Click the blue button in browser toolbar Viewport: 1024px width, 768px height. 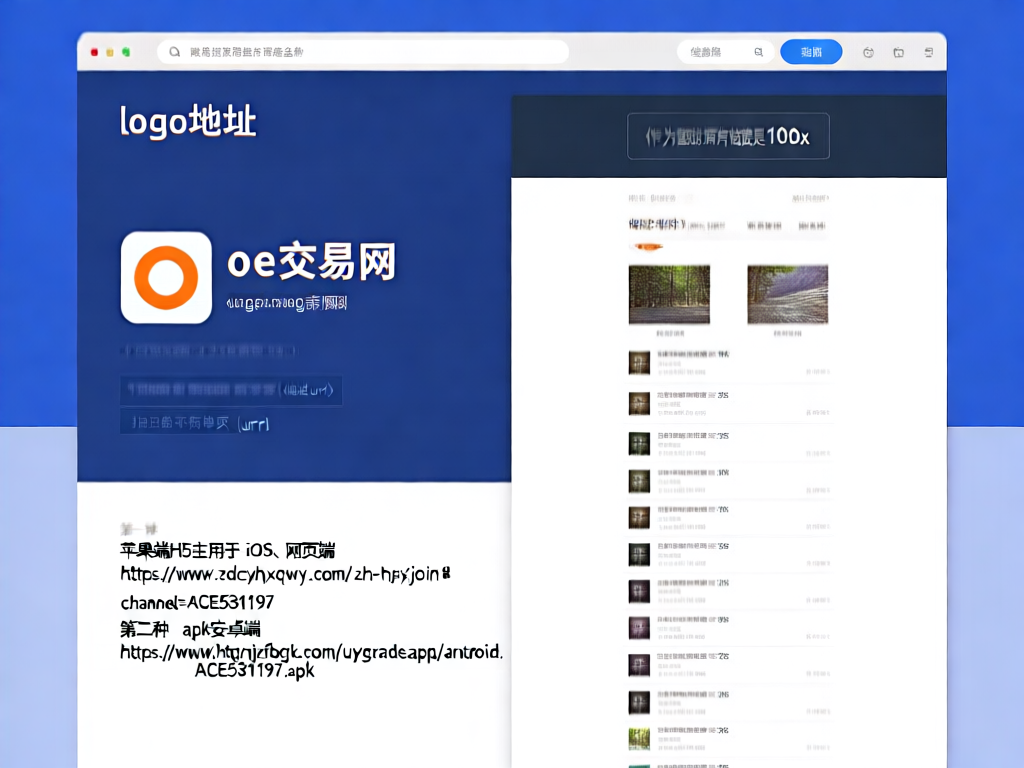[811, 52]
